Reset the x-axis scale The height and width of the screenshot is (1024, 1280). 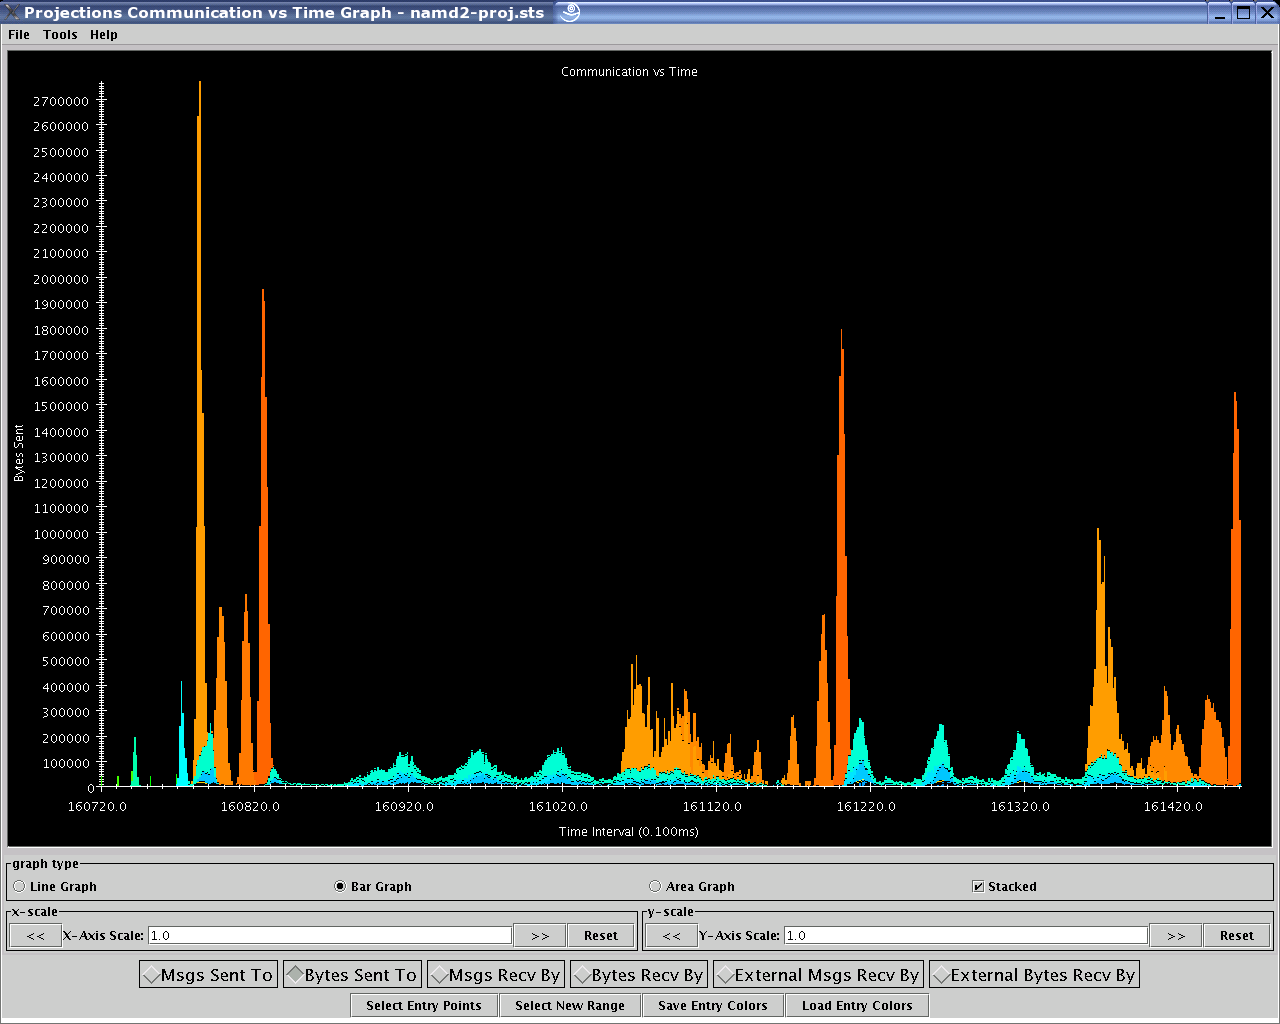(601, 936)
